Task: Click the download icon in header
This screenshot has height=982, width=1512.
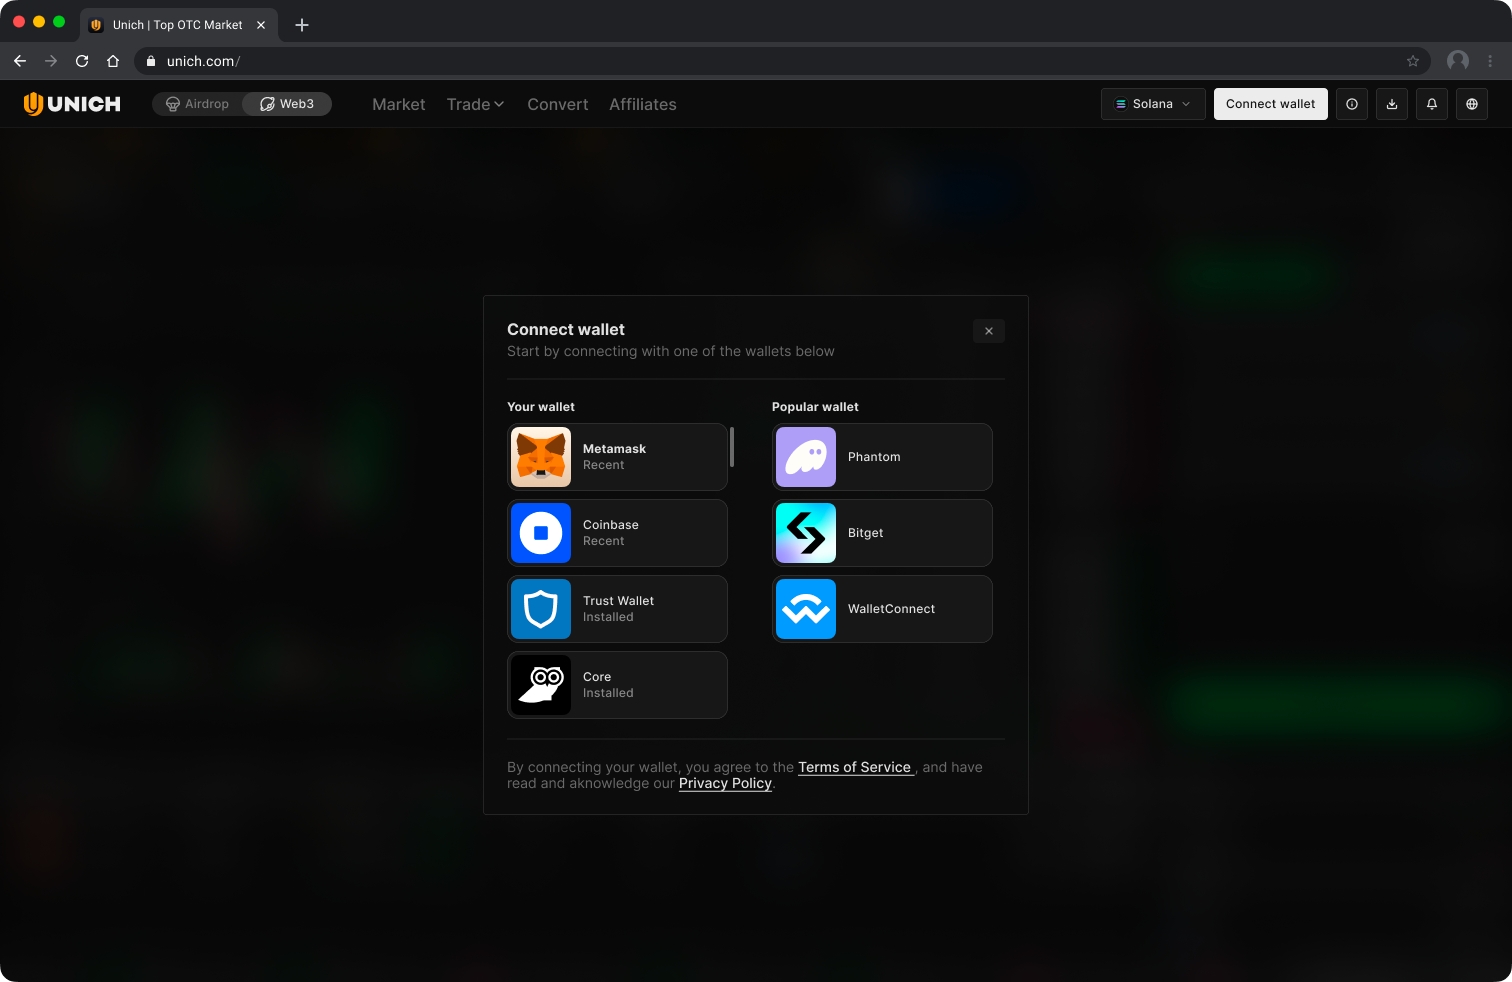Action: click(x=1392, y=104)
